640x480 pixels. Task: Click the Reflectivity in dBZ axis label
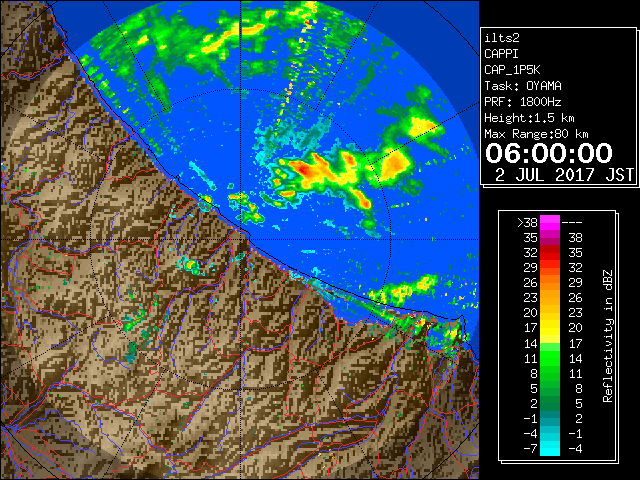(x=608, y=336)
